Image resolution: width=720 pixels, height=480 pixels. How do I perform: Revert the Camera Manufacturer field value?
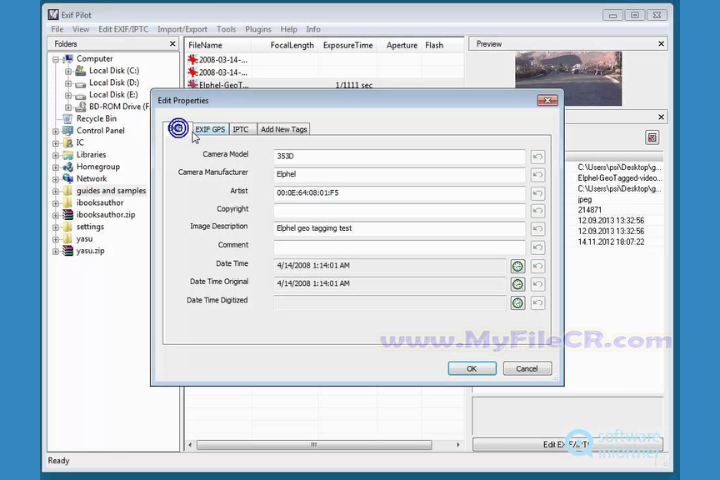pos(538,175)
